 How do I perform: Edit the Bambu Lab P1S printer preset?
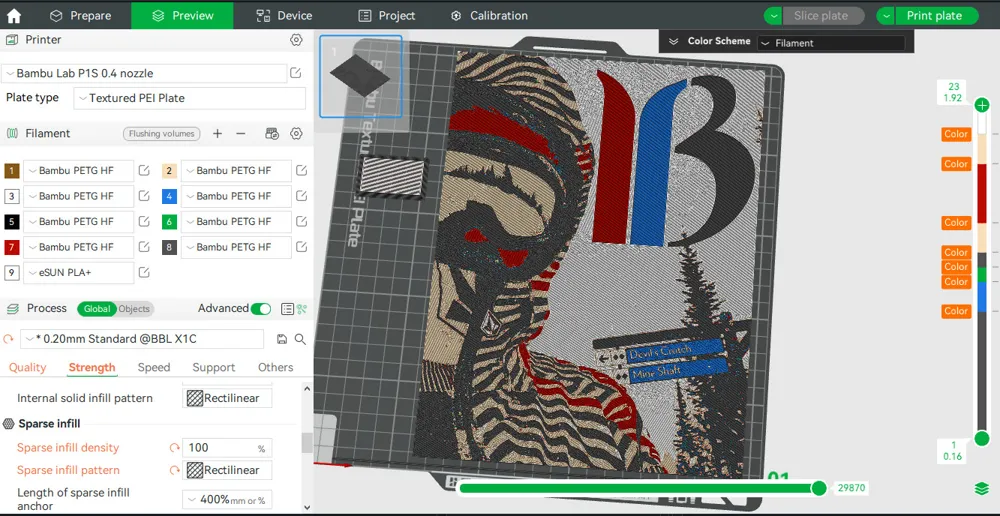(295, 73)
